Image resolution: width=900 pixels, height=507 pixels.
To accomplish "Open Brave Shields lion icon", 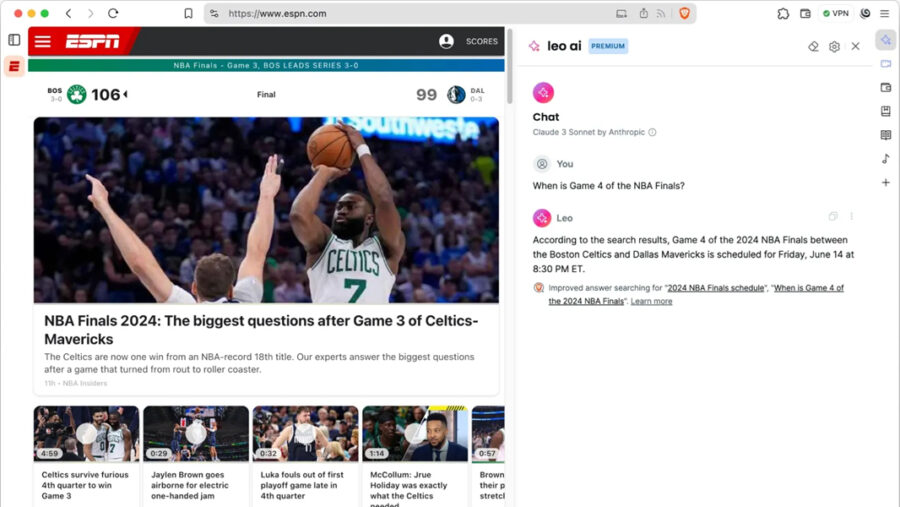I will click(684, 13).
